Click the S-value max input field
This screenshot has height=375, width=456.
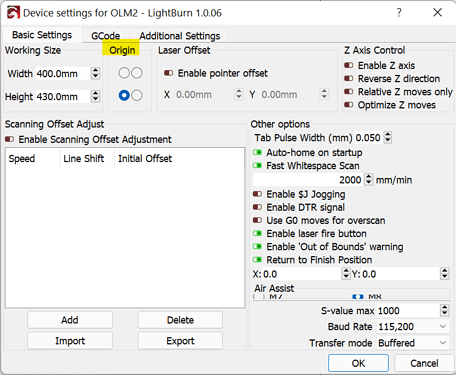pos(409,311)
